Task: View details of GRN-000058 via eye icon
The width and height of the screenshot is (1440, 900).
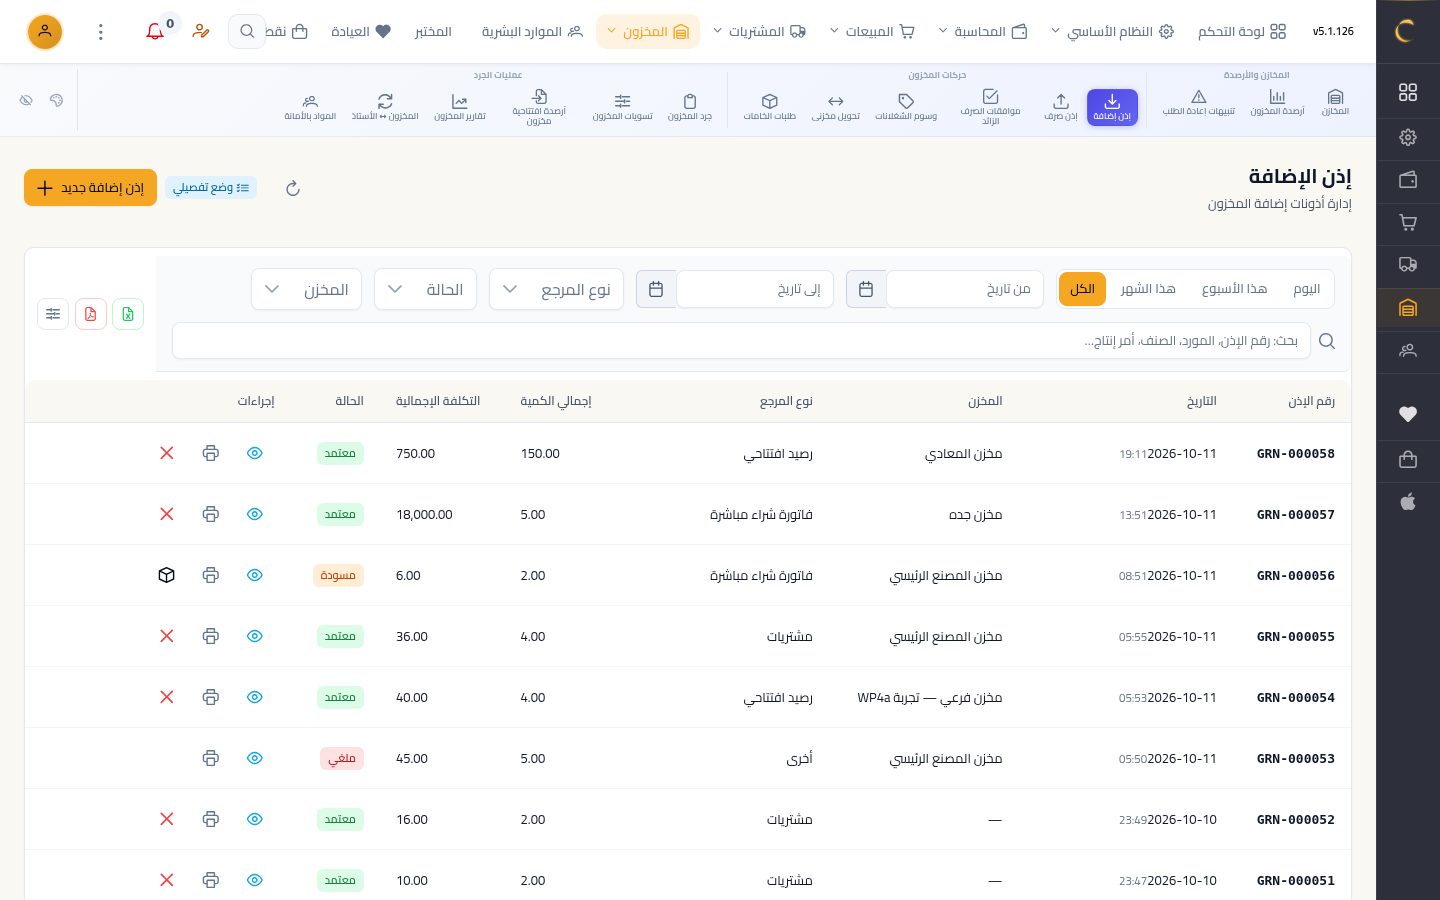Action: [255, 453]
